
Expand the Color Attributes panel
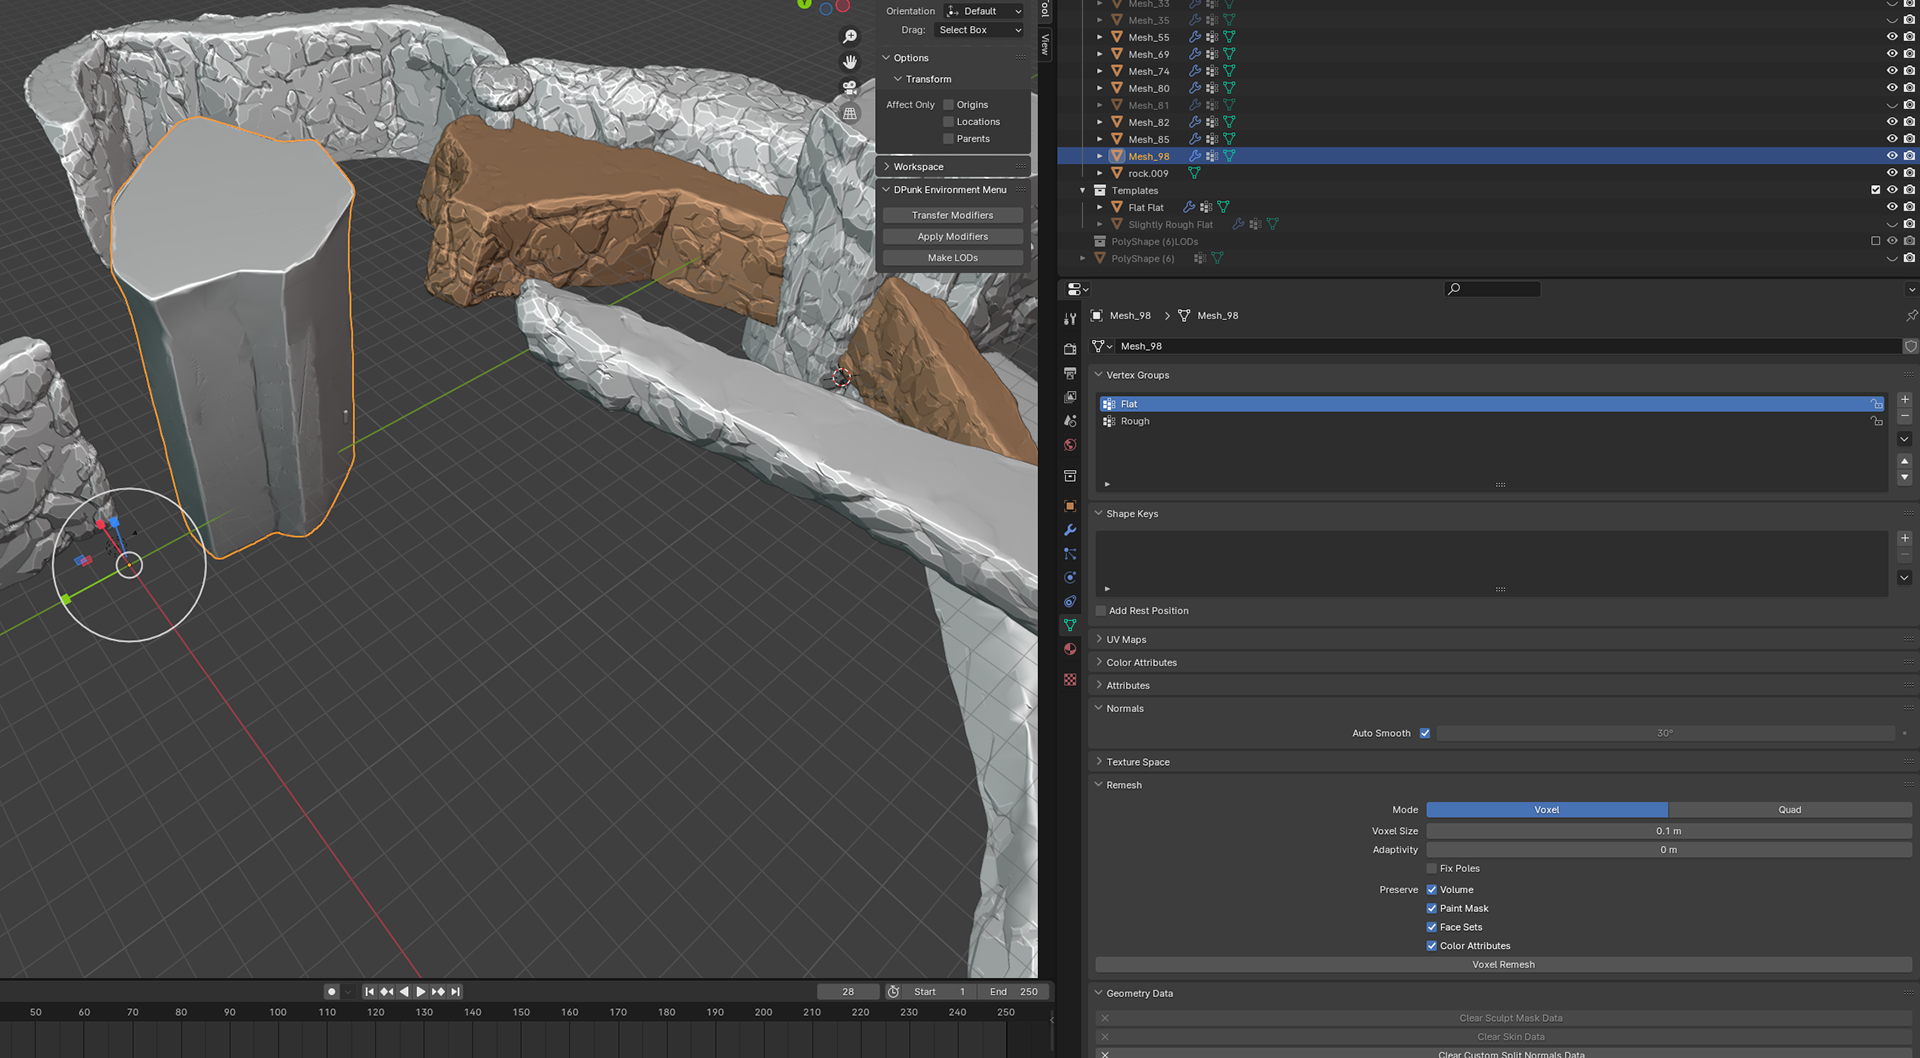[1099, 662]
